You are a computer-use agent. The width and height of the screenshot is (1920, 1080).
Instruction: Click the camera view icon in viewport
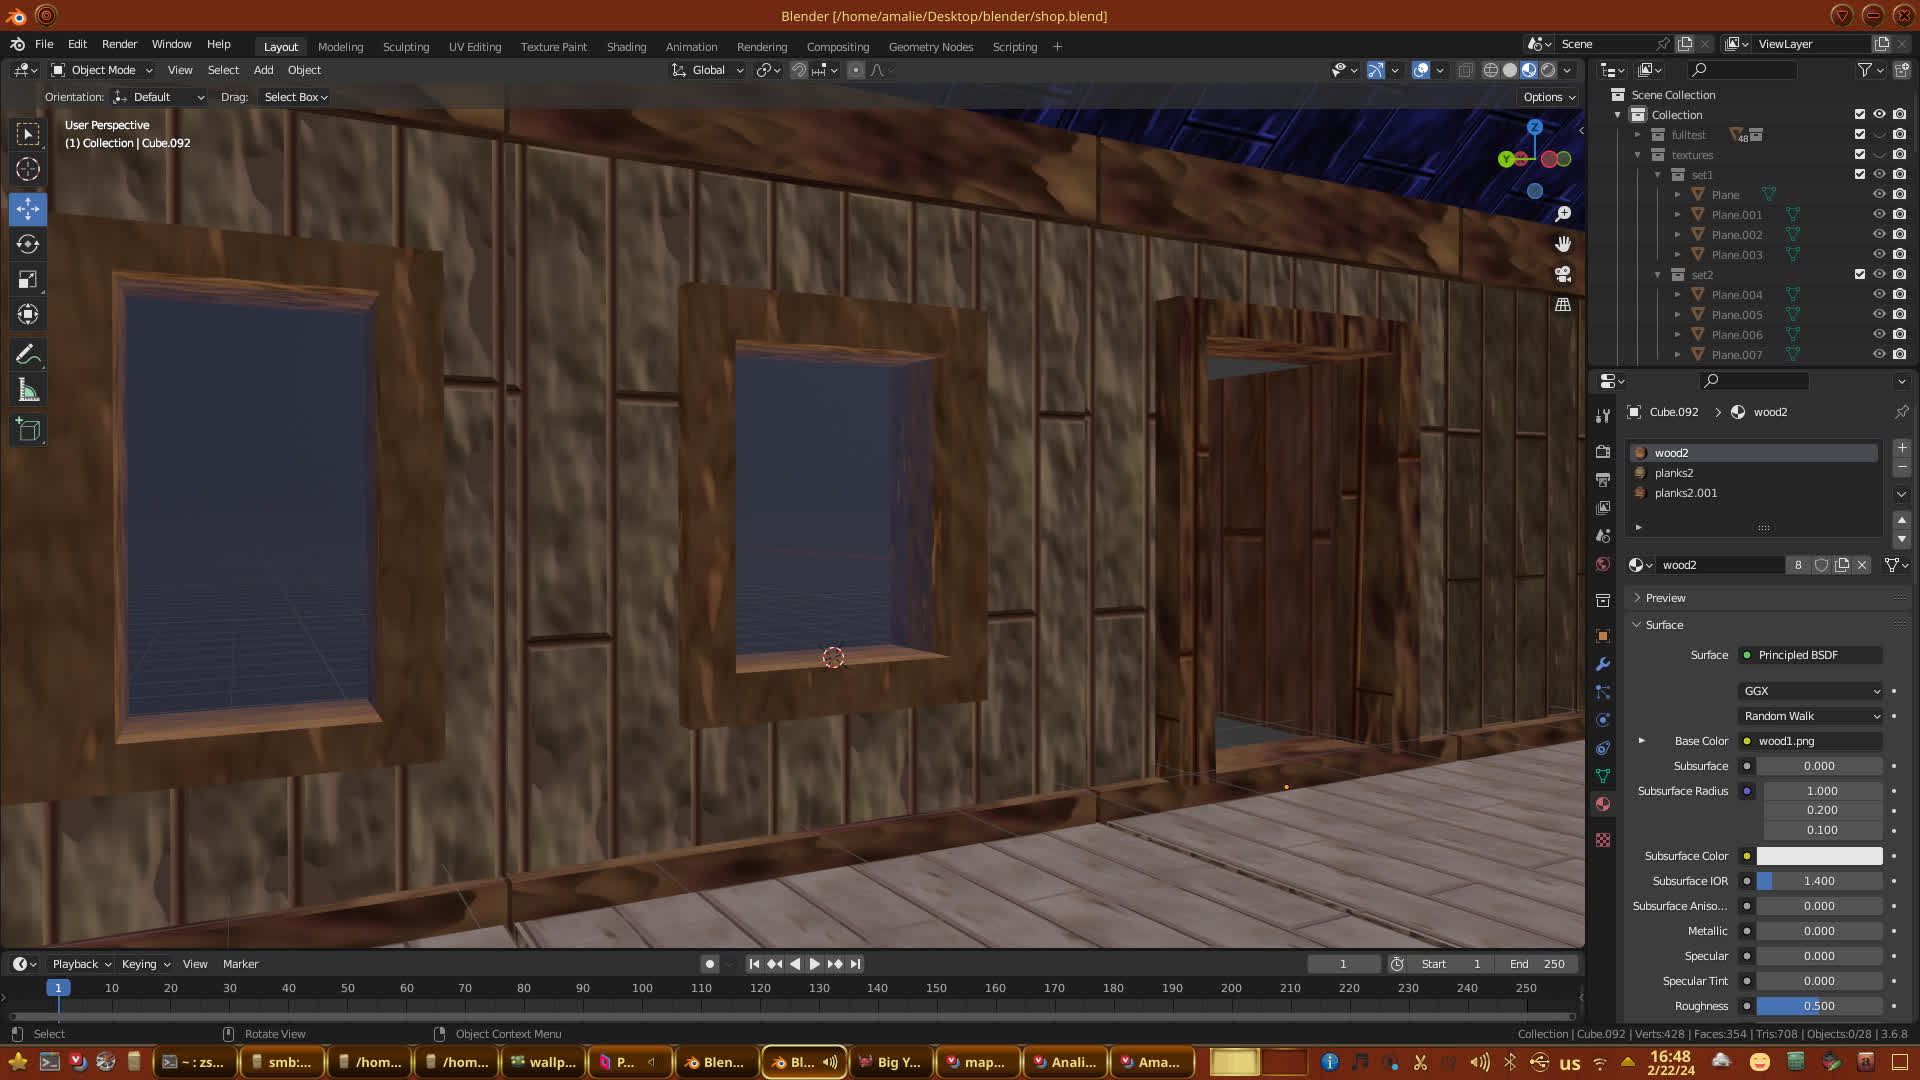pos(1563,274)
